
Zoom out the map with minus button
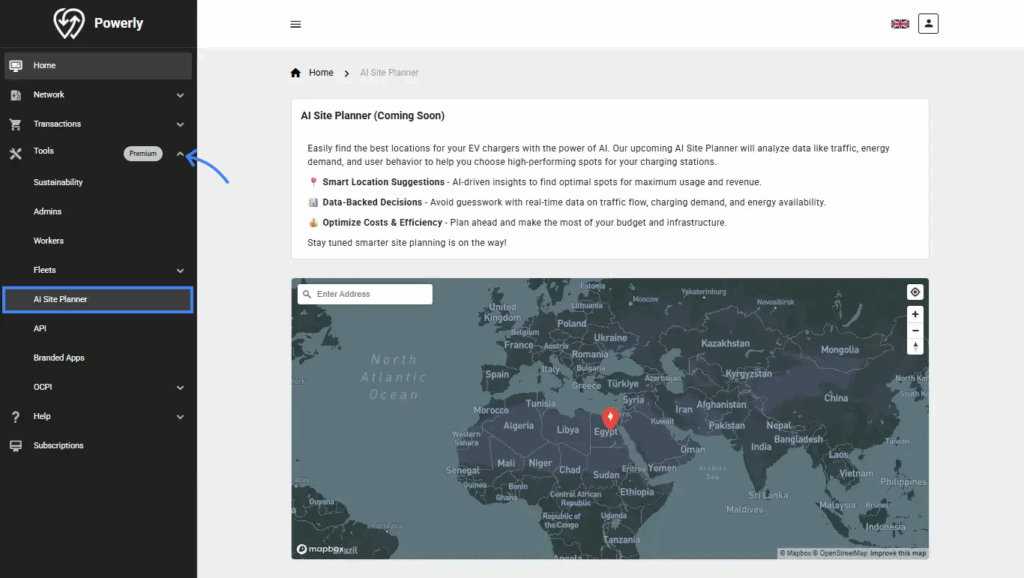[914, 330]
